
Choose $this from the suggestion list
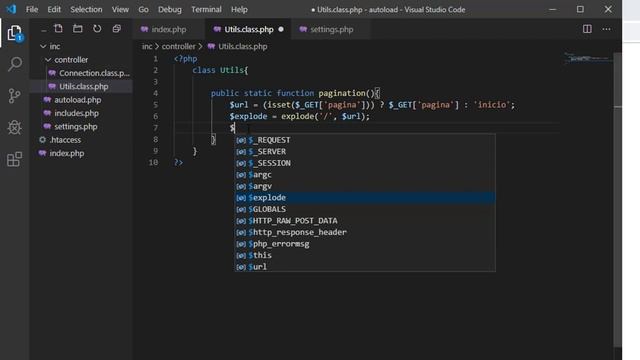click(365, 255)
